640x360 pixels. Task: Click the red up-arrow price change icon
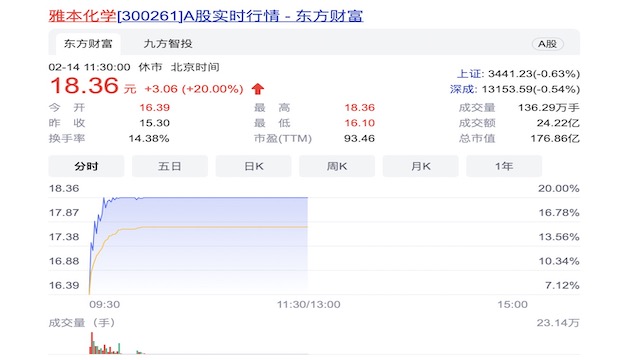tap(258, 89)
